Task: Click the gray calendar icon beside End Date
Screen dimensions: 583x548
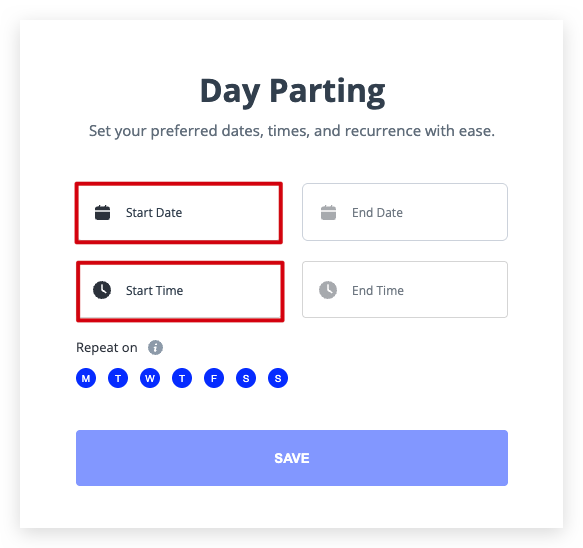Action: (328, 212)
